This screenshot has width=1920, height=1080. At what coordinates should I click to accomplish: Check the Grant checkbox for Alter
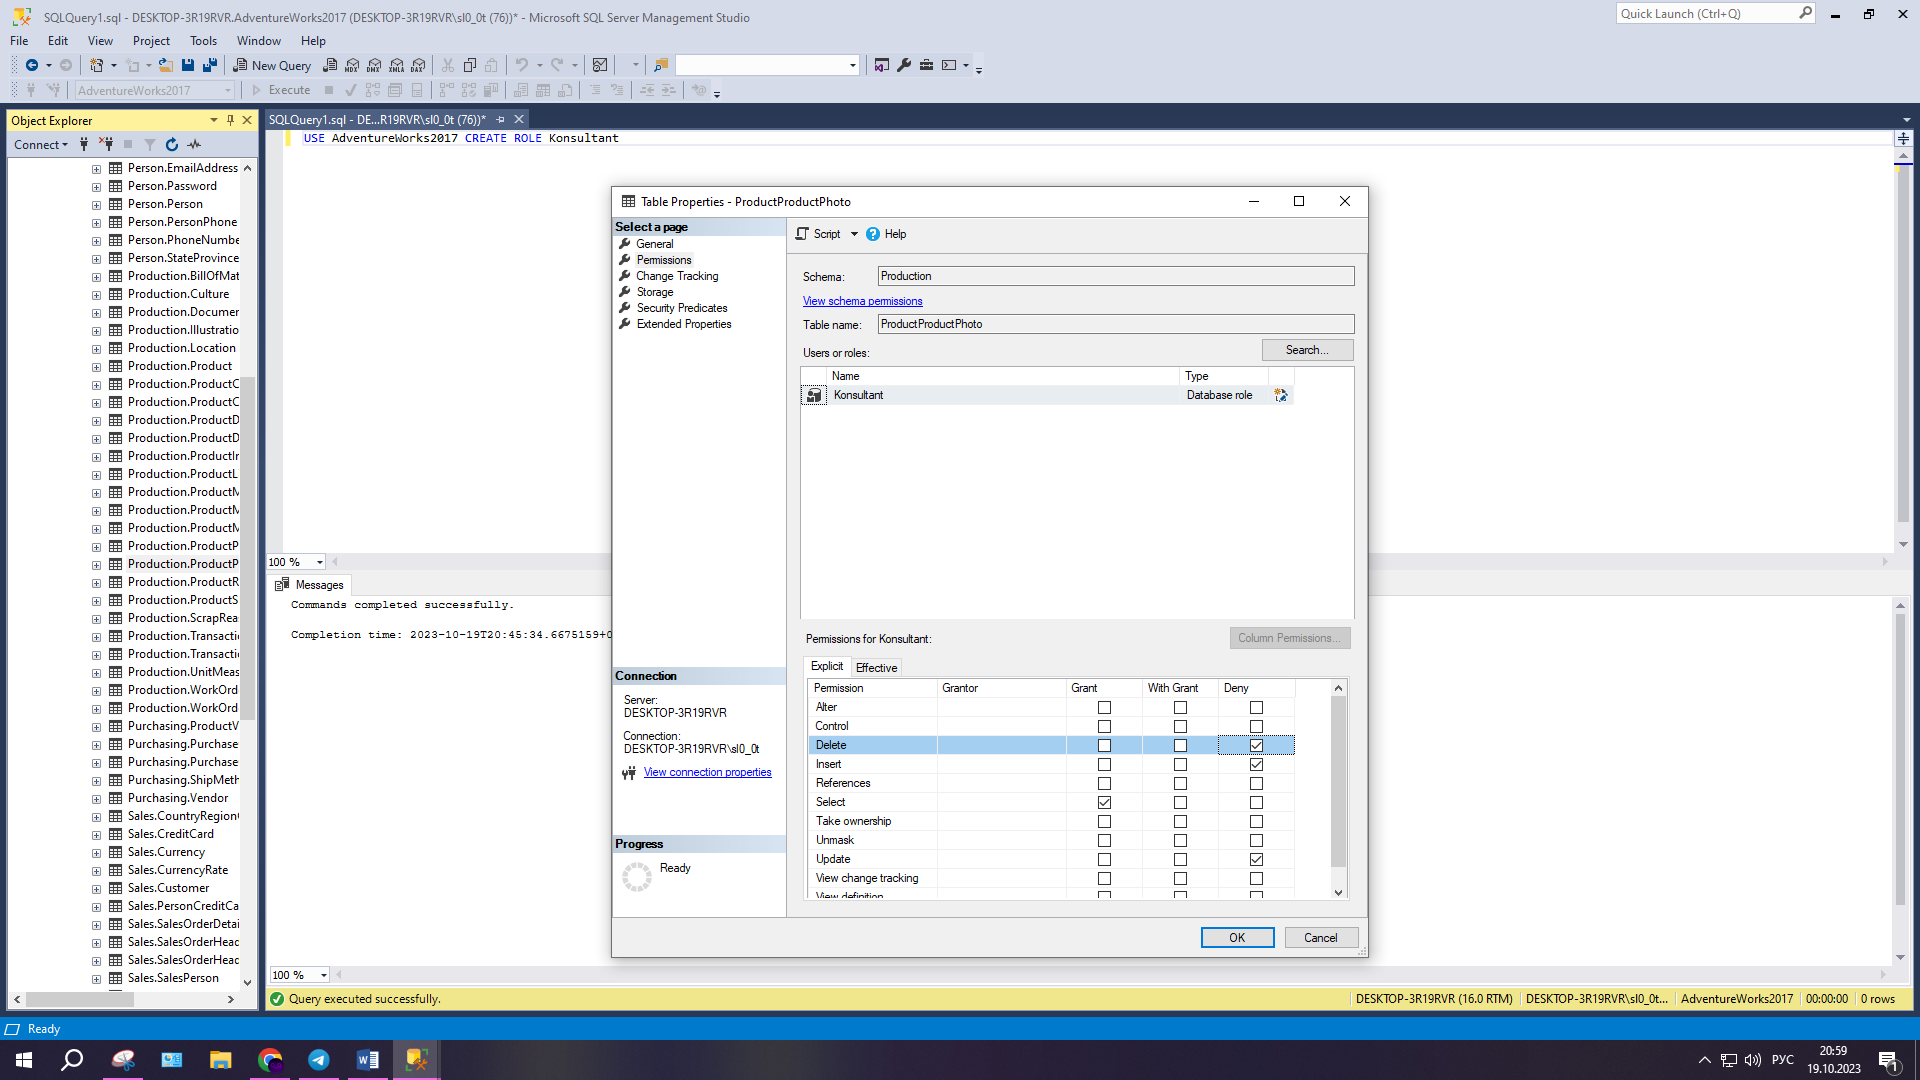click(1104, 707)
